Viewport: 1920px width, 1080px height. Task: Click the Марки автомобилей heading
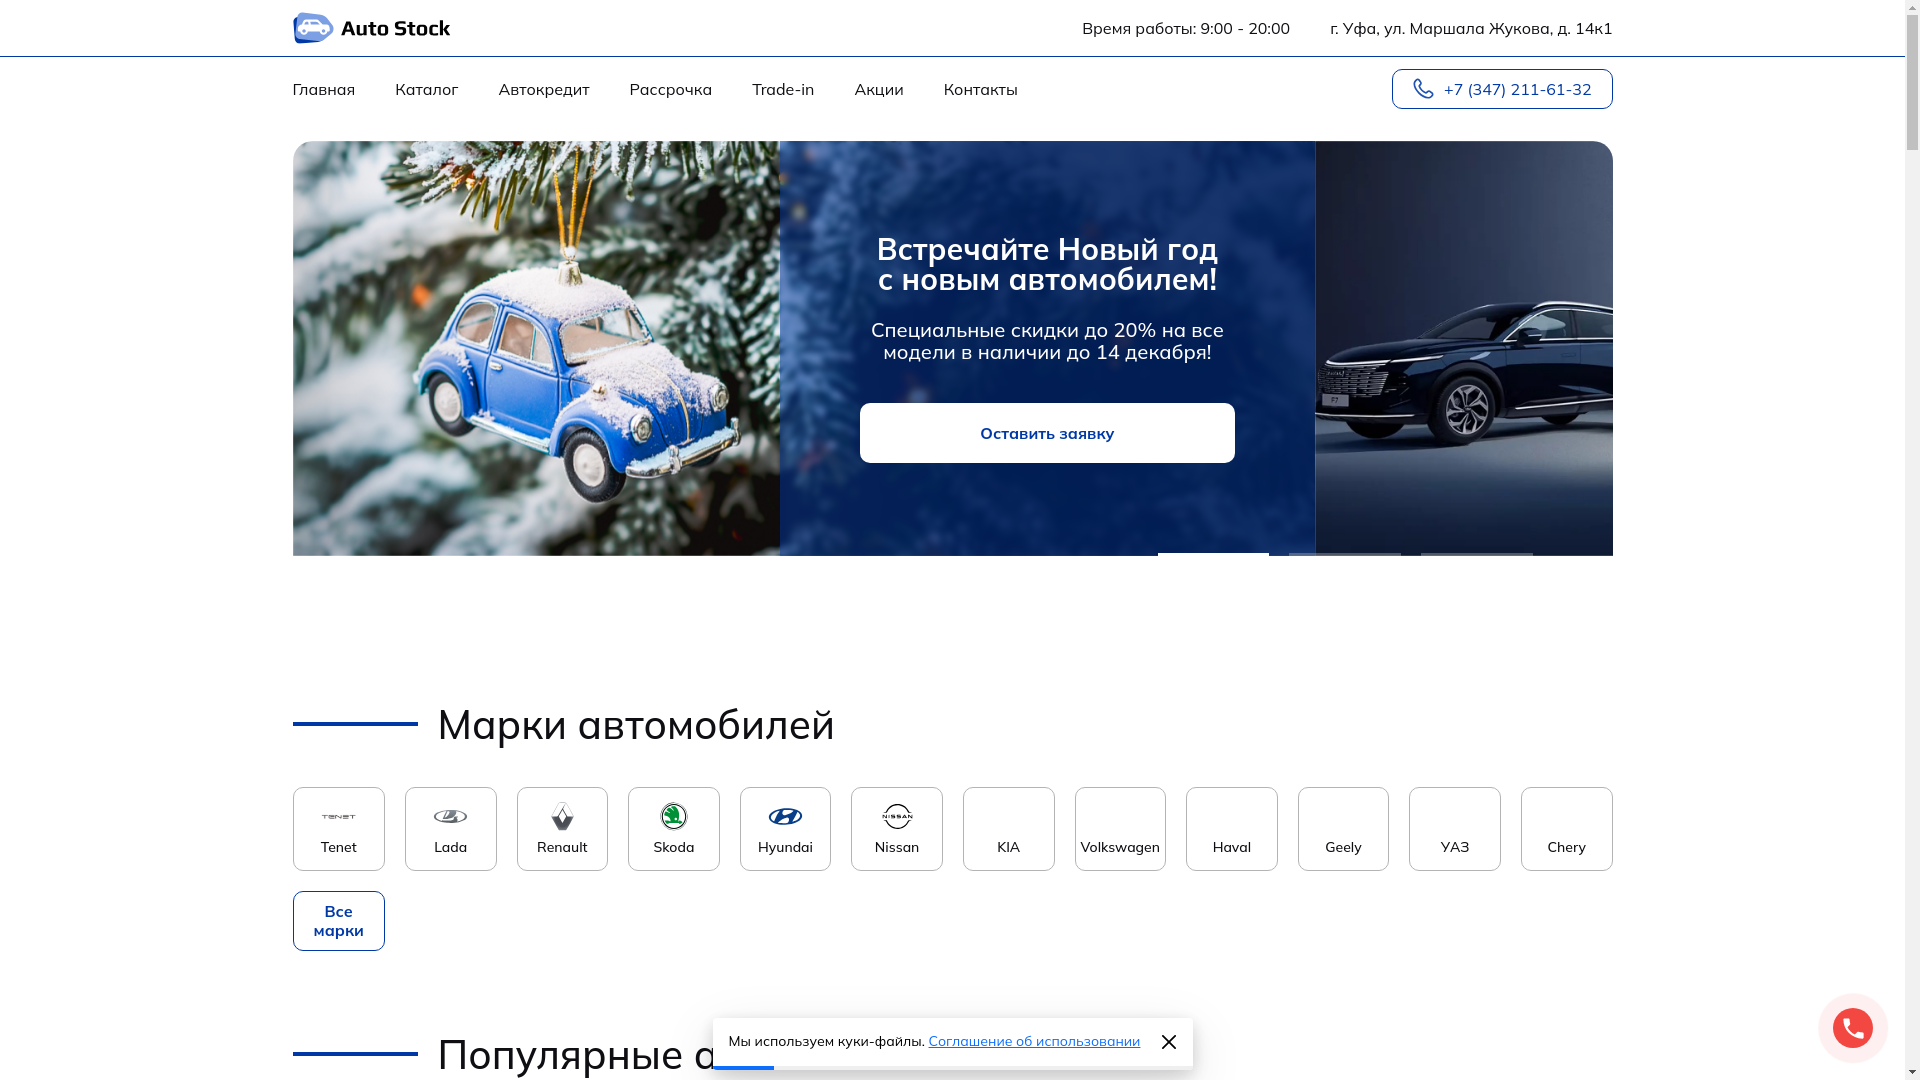click(x=636, y=725)
